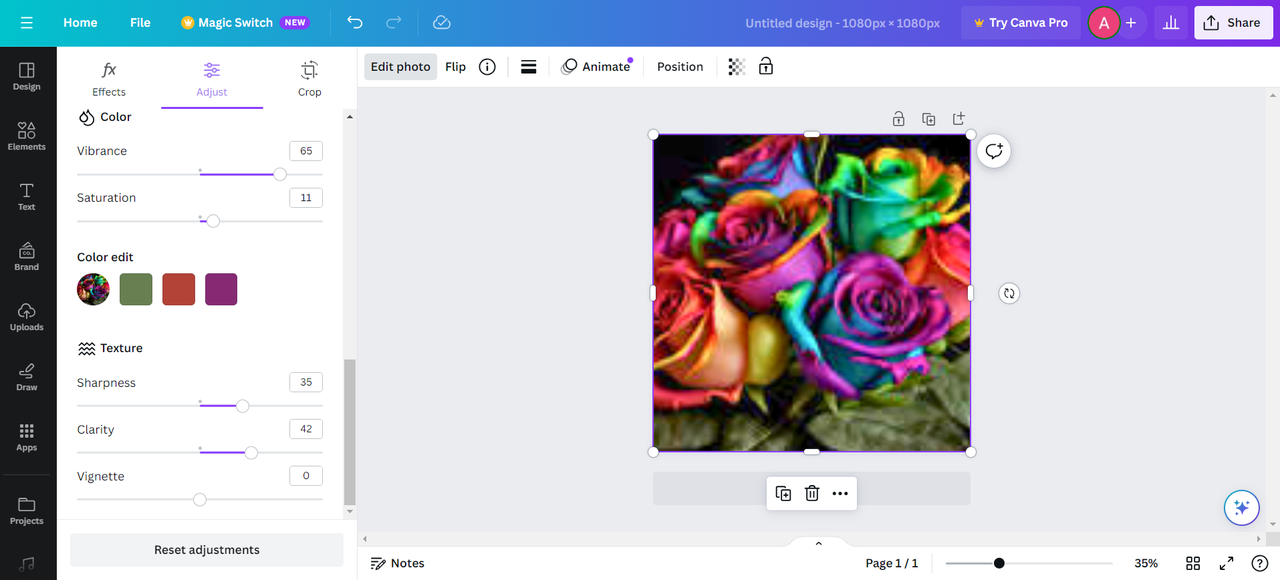Click Edit photo button
The image size is (1280, 580).
tap(400, 67)
